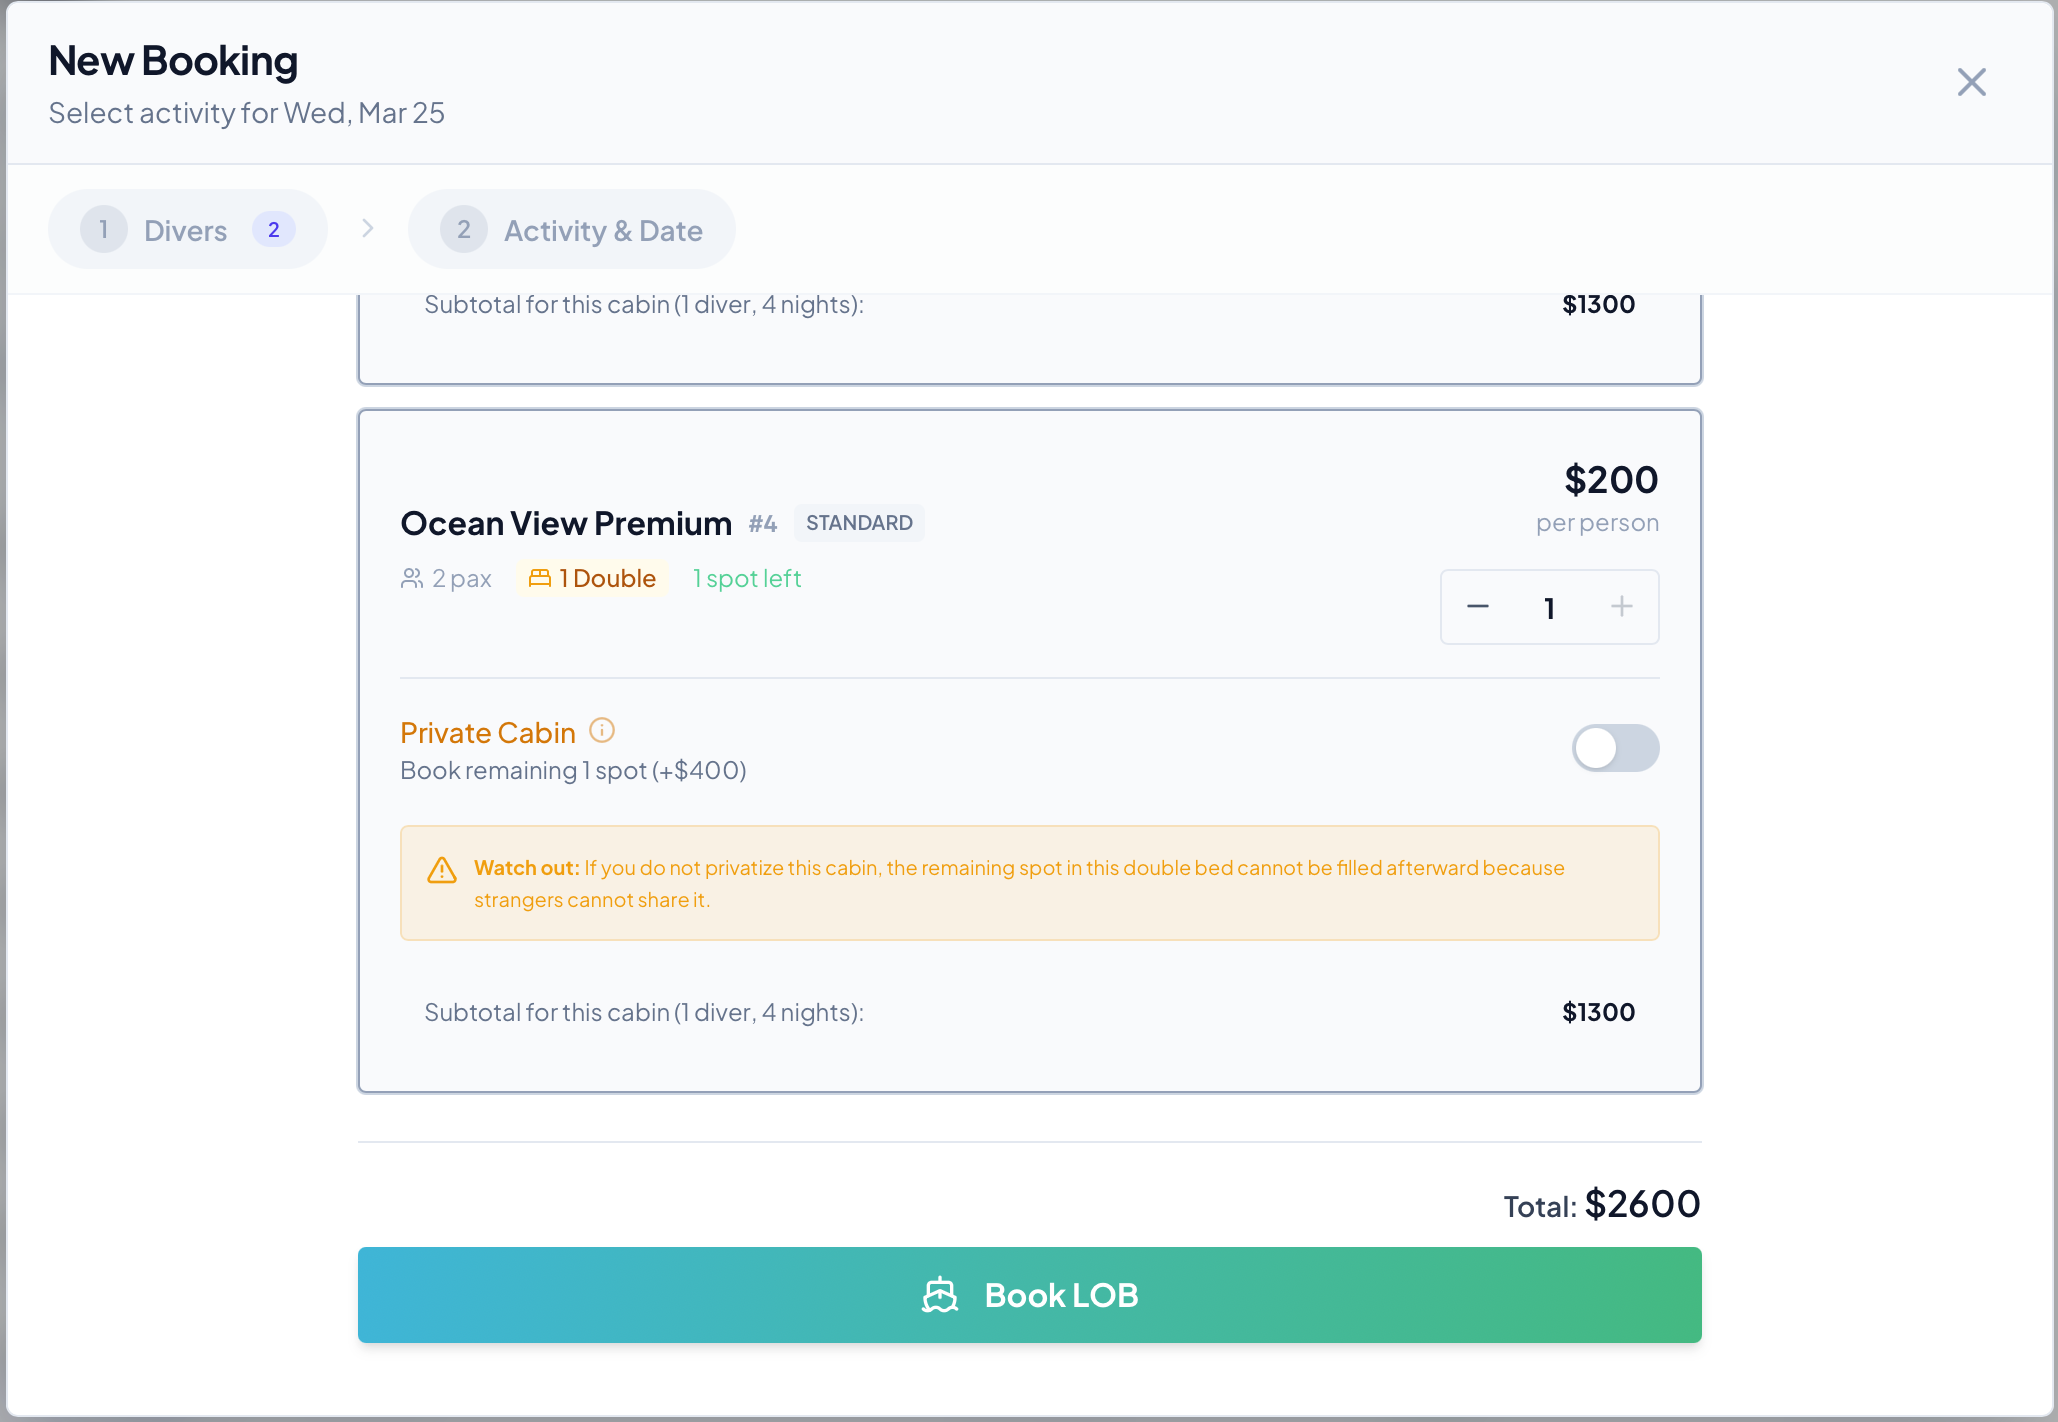Click the Book LOB button
The width and height of the screenshot is (2058, 1422).
(x=1030, y=1295)
